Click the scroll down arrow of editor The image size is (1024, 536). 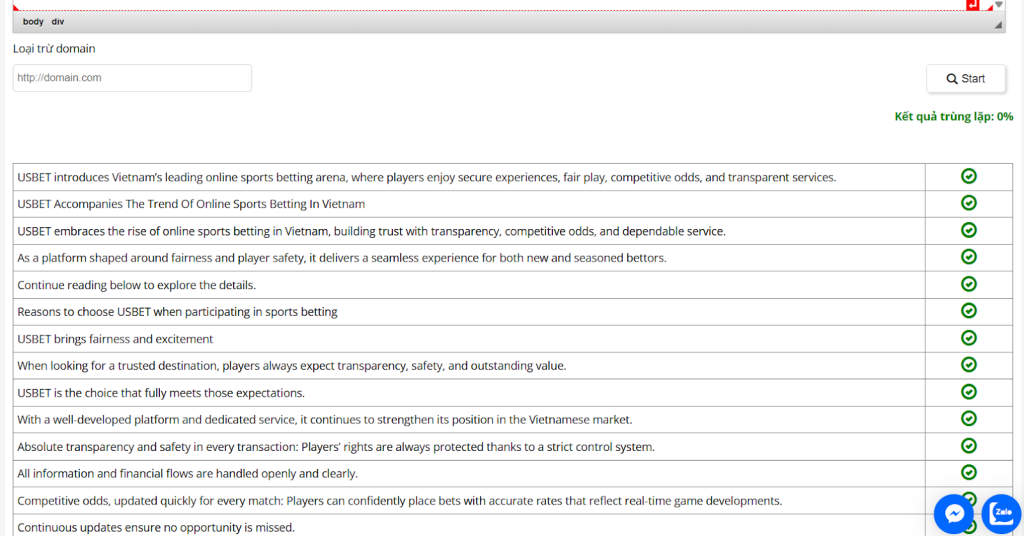coord(999,5)
